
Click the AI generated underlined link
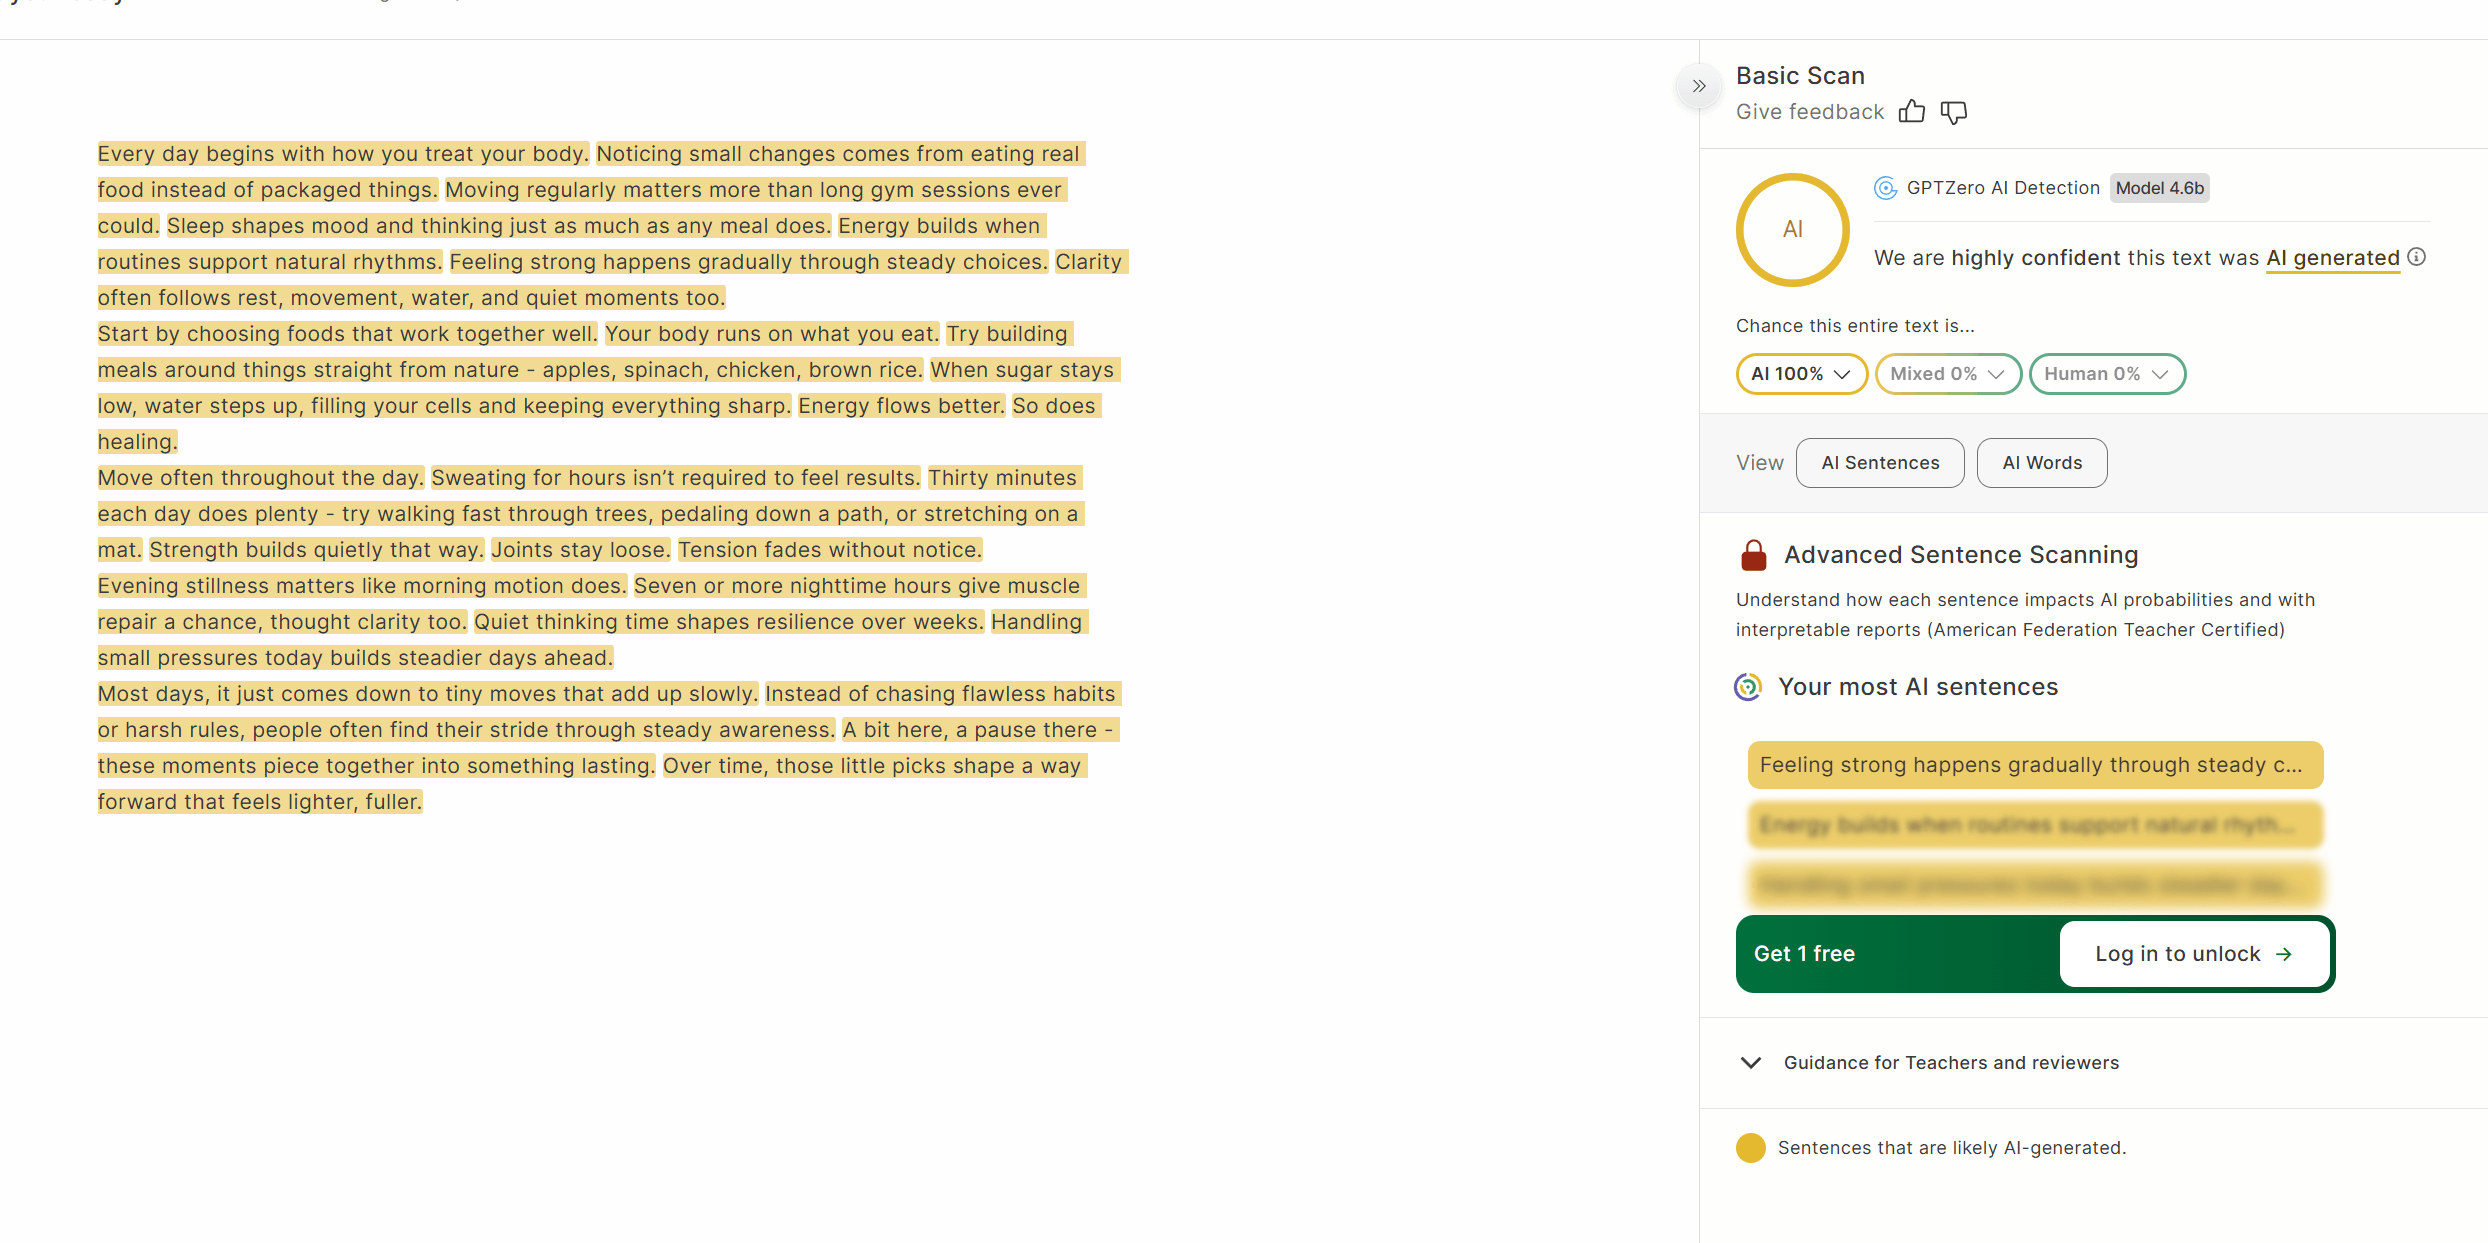[x=2332, y=258]
